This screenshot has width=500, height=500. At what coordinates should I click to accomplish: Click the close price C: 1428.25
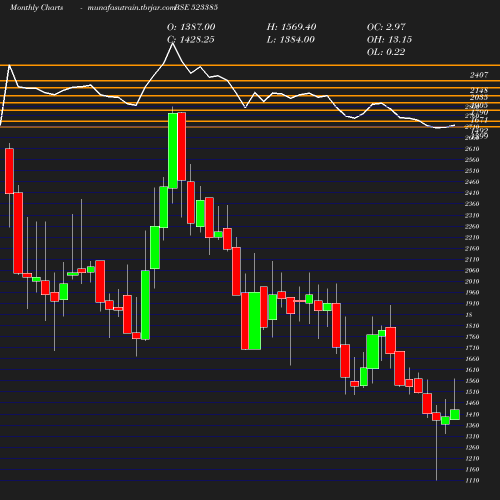[x=191, y=39]
